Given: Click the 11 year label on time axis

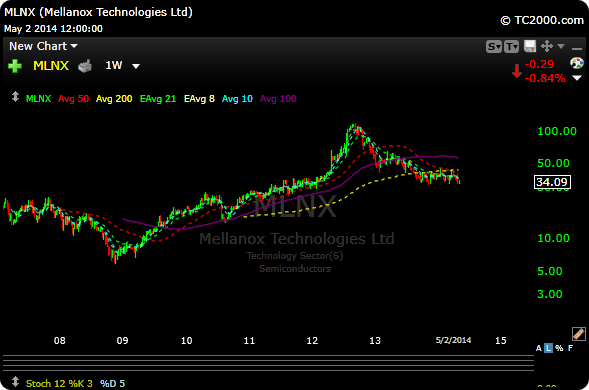Looking at the screenshot, I should point(249,341).
